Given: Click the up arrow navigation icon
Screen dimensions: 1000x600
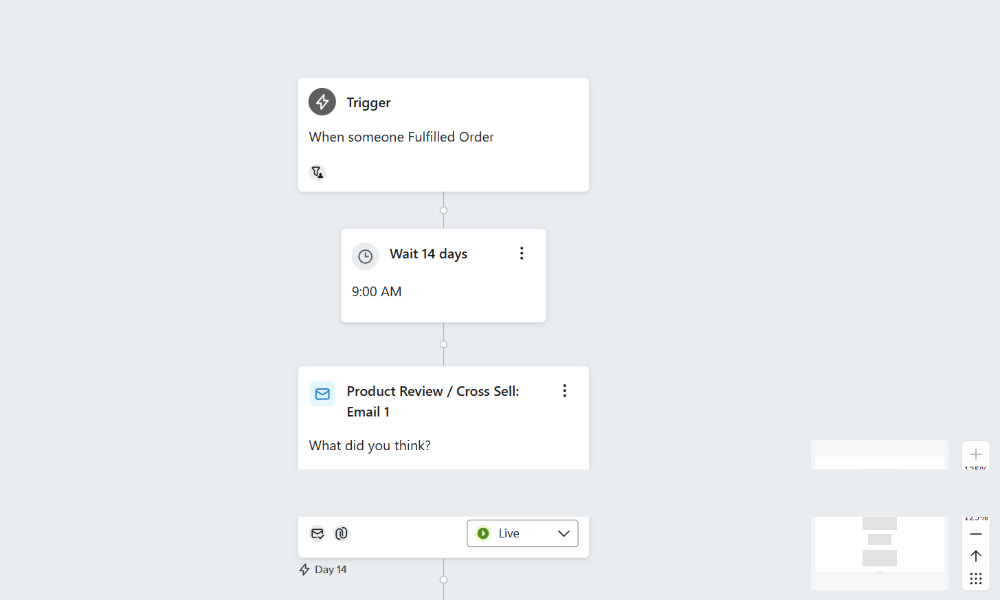Looking at the screenshot, I should [976, 556].
